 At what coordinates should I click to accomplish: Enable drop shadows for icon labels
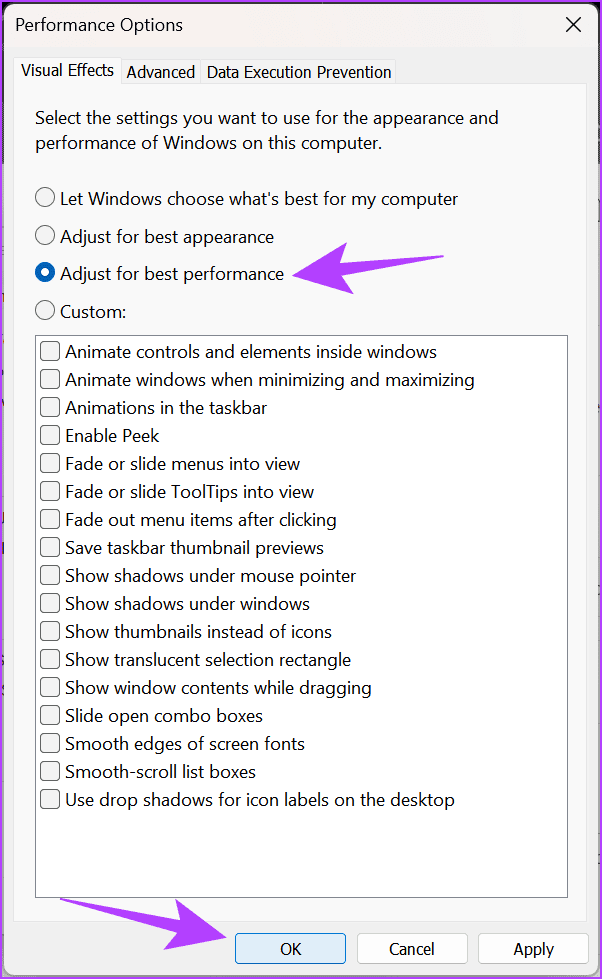pyautogui.click(x=50, y=800)
